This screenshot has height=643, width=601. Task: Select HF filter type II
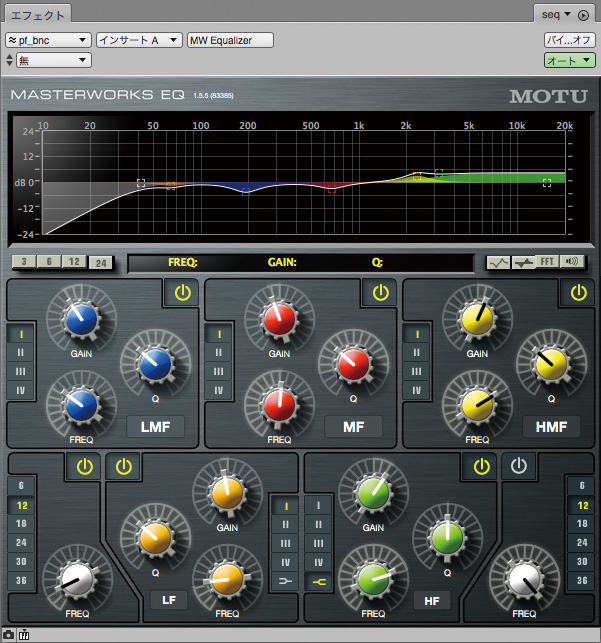click(319, 524)
